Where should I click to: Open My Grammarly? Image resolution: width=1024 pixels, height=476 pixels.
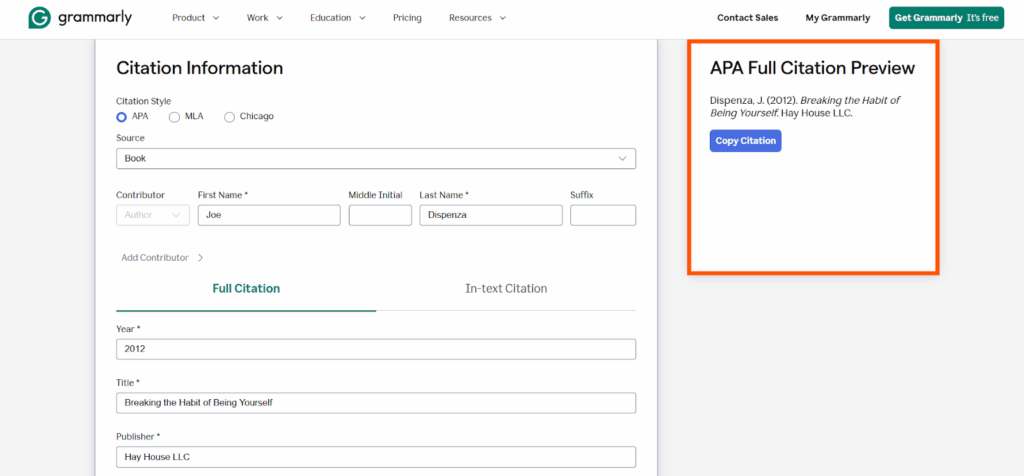[x=838, y=18]
